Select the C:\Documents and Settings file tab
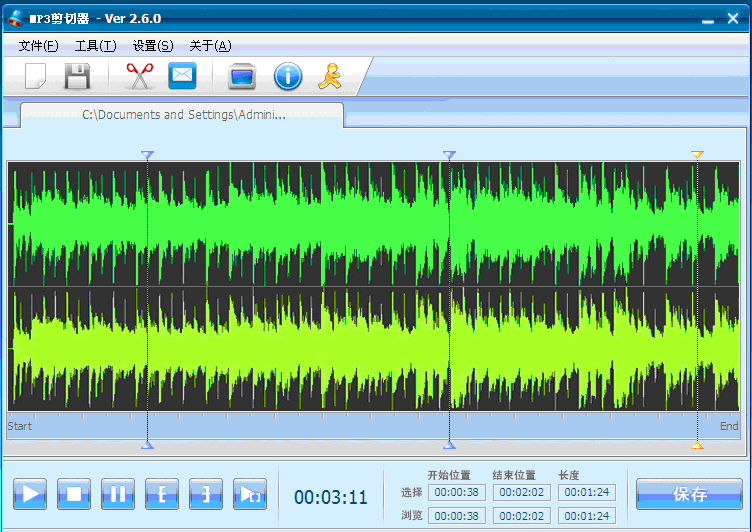The image size is (752, 532). click(x=182, y=115)
